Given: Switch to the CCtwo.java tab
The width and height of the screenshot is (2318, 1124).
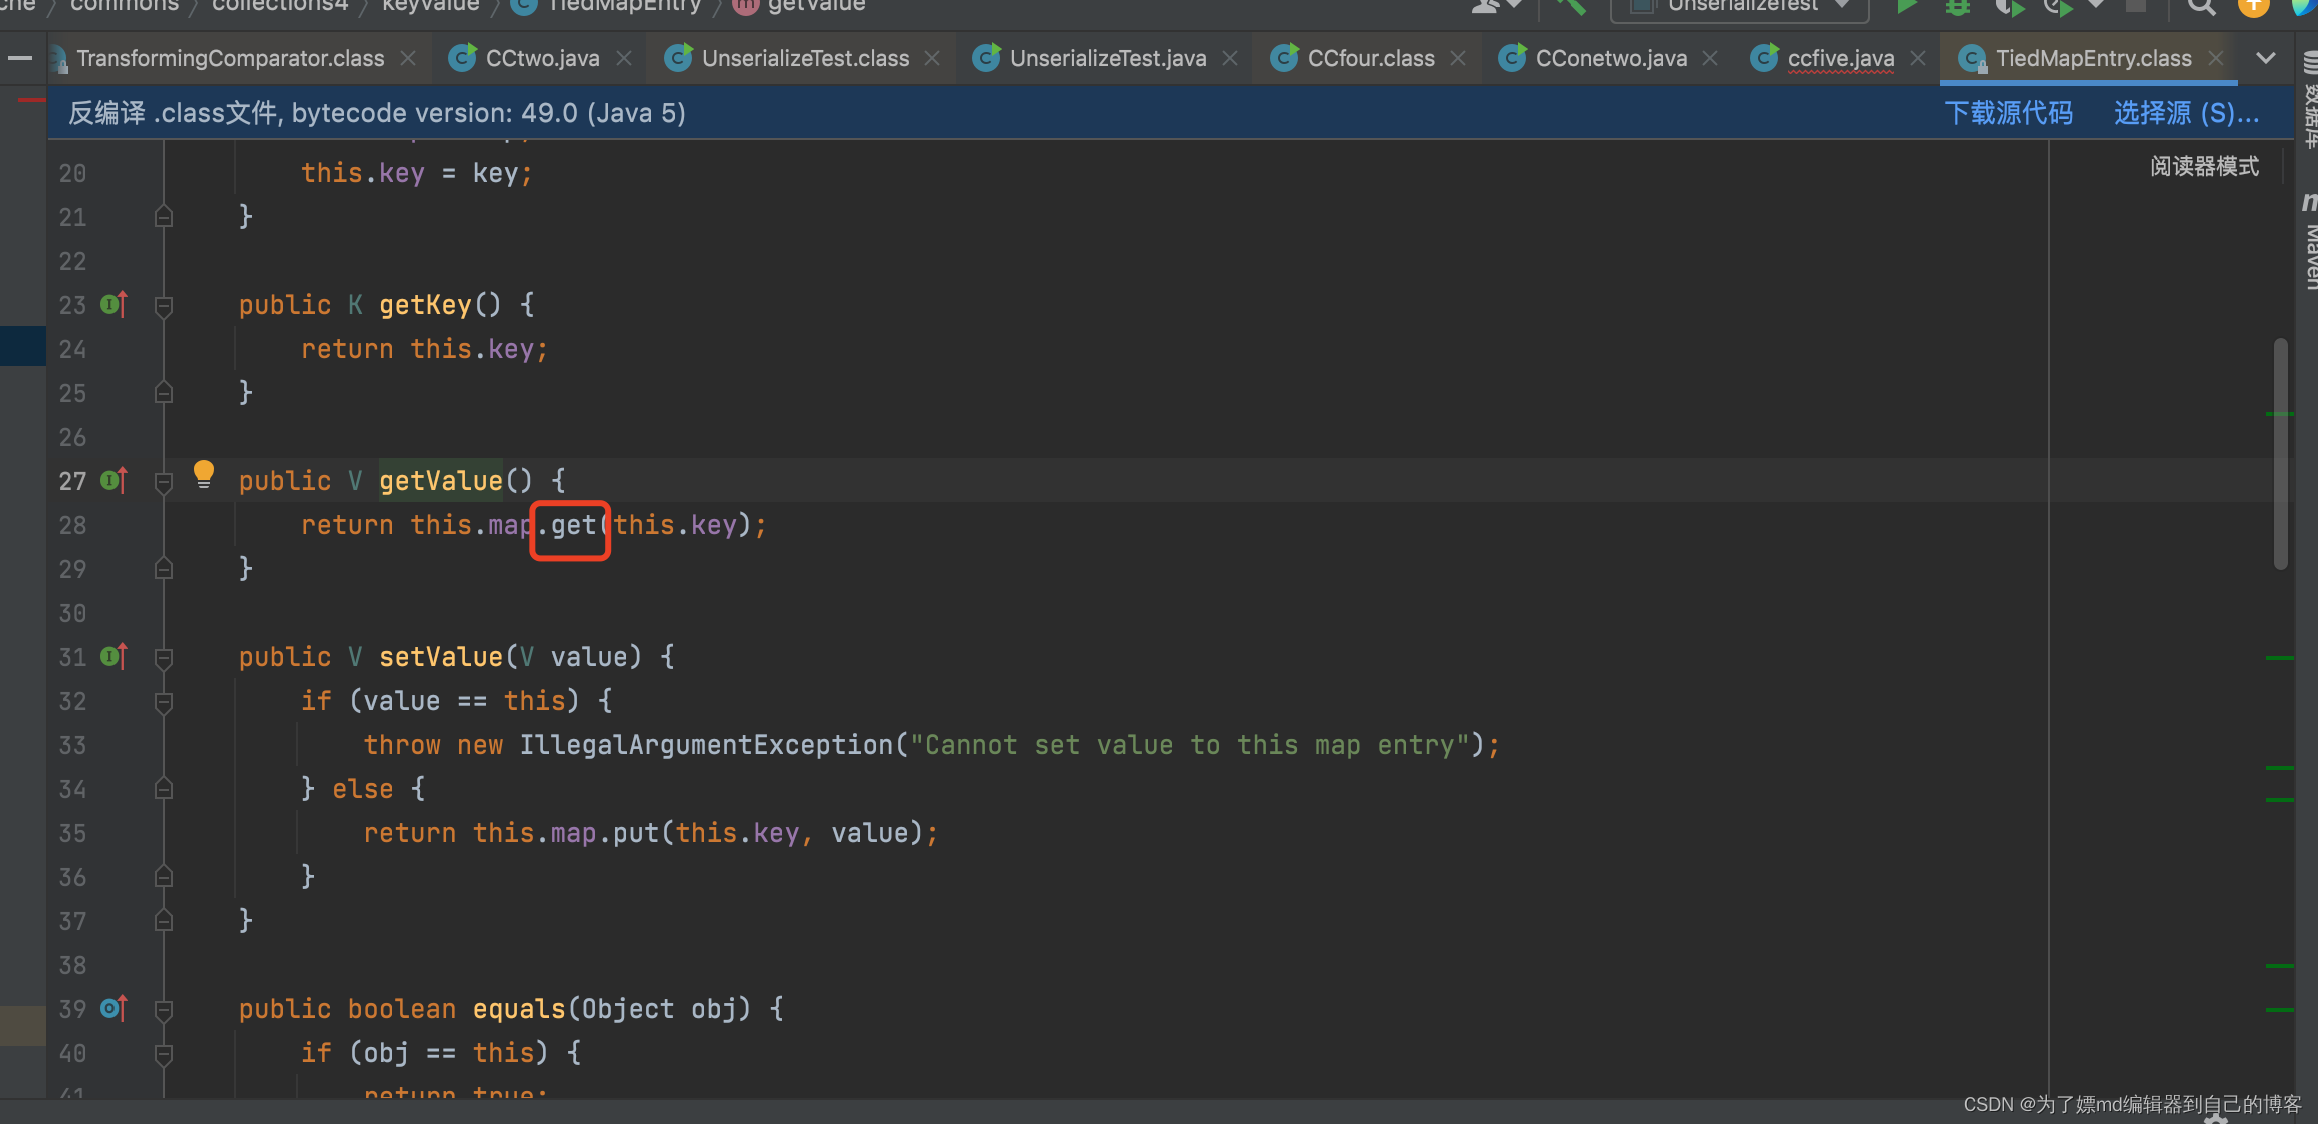Looking at the screenshot, I should tap(542, 58).
